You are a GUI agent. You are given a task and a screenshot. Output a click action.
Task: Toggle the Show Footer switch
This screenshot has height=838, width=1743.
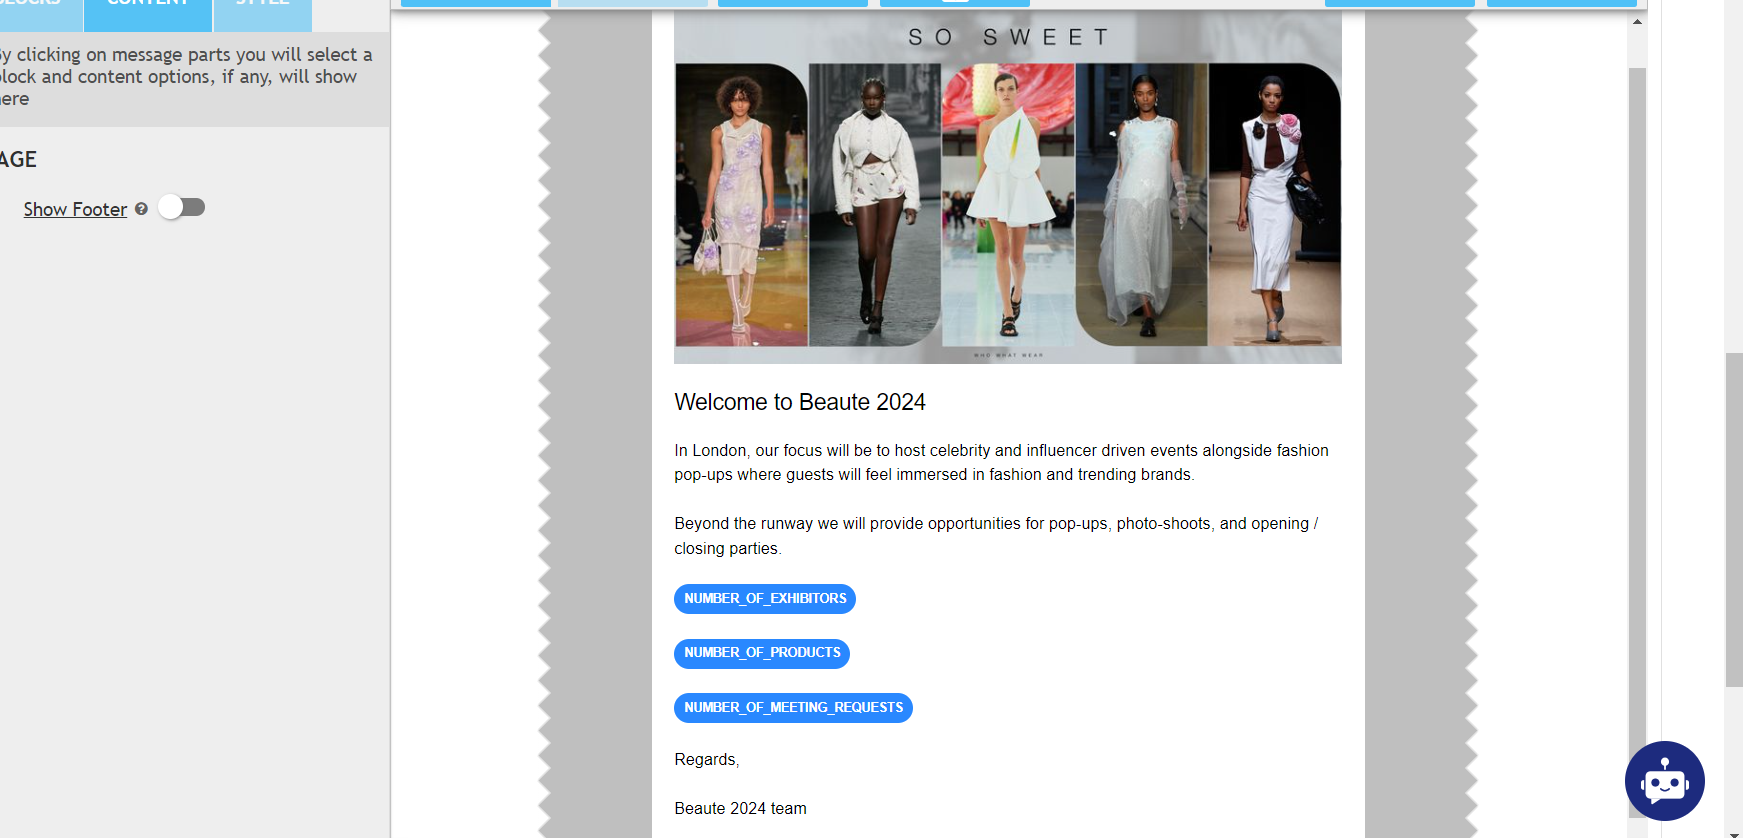(x=182, y=208)
